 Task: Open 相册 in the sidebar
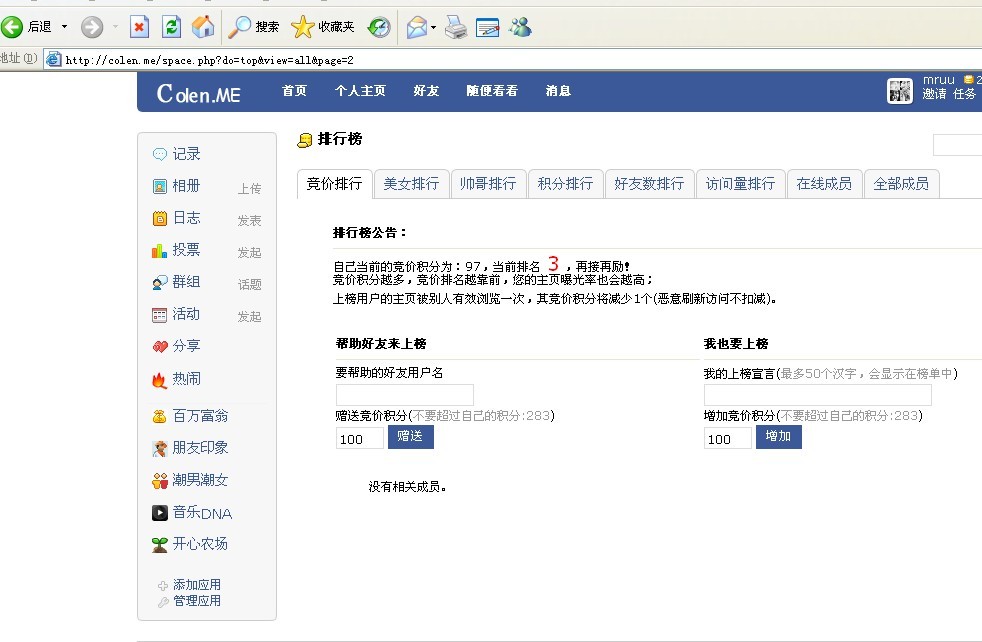tap(186, 186)
